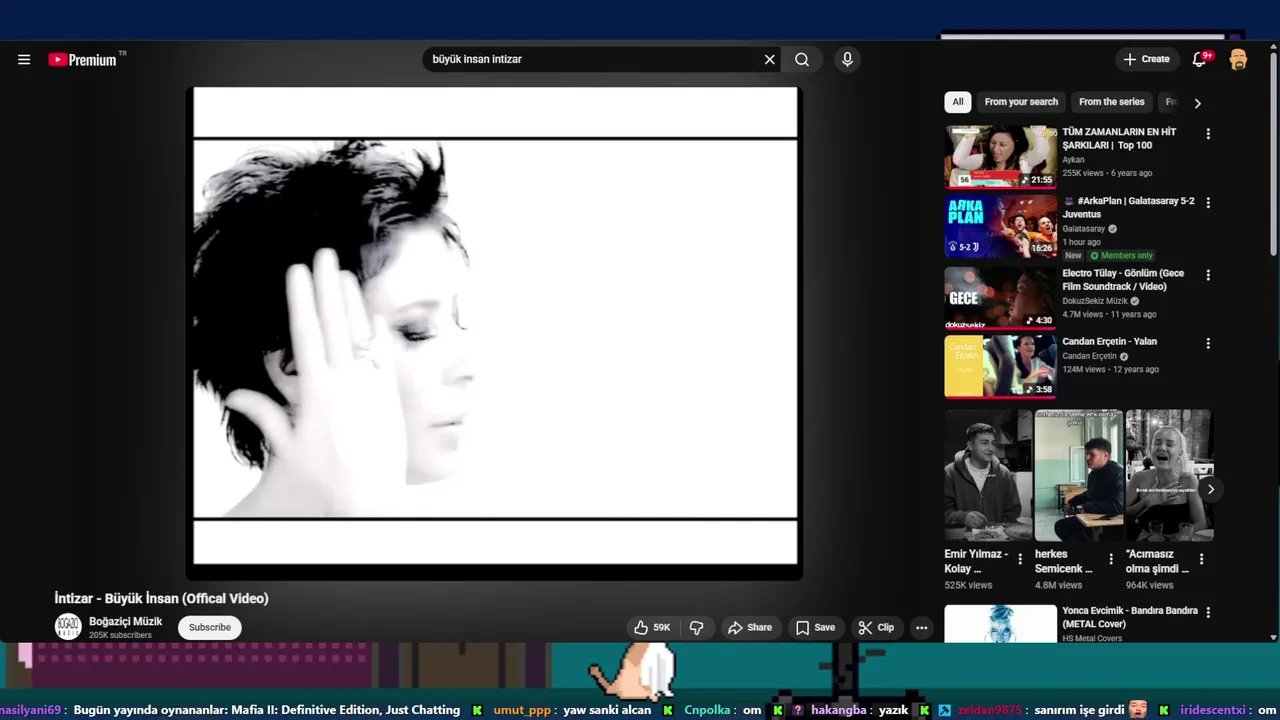Open options for Electro Tülay video
This screenshot has height=720, width=1280.
(x=1208, y=275)
